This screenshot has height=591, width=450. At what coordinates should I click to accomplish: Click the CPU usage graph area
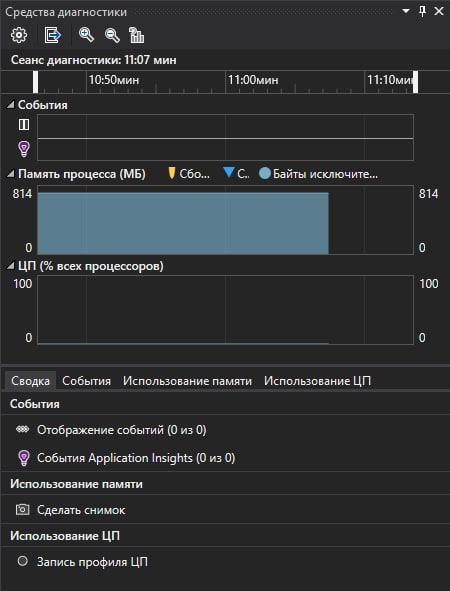[225, 310]
